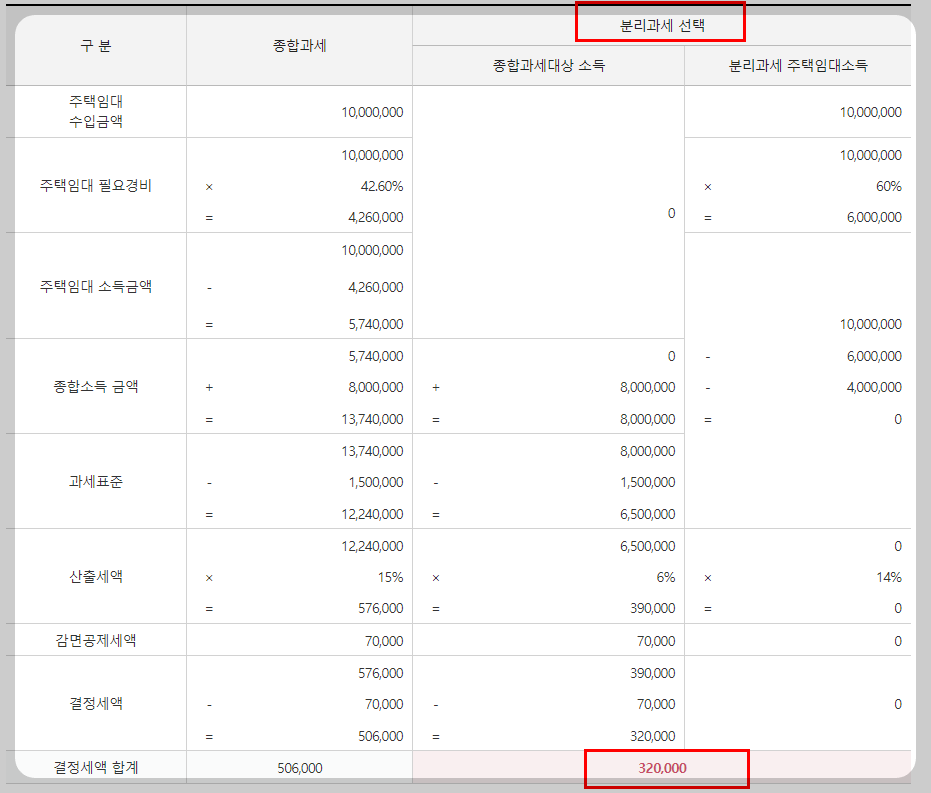Select the 5,740,000 result in 소득금액 row
This screenshot has width=931, height=793.
pyautogui.click(x=376, y=325)
